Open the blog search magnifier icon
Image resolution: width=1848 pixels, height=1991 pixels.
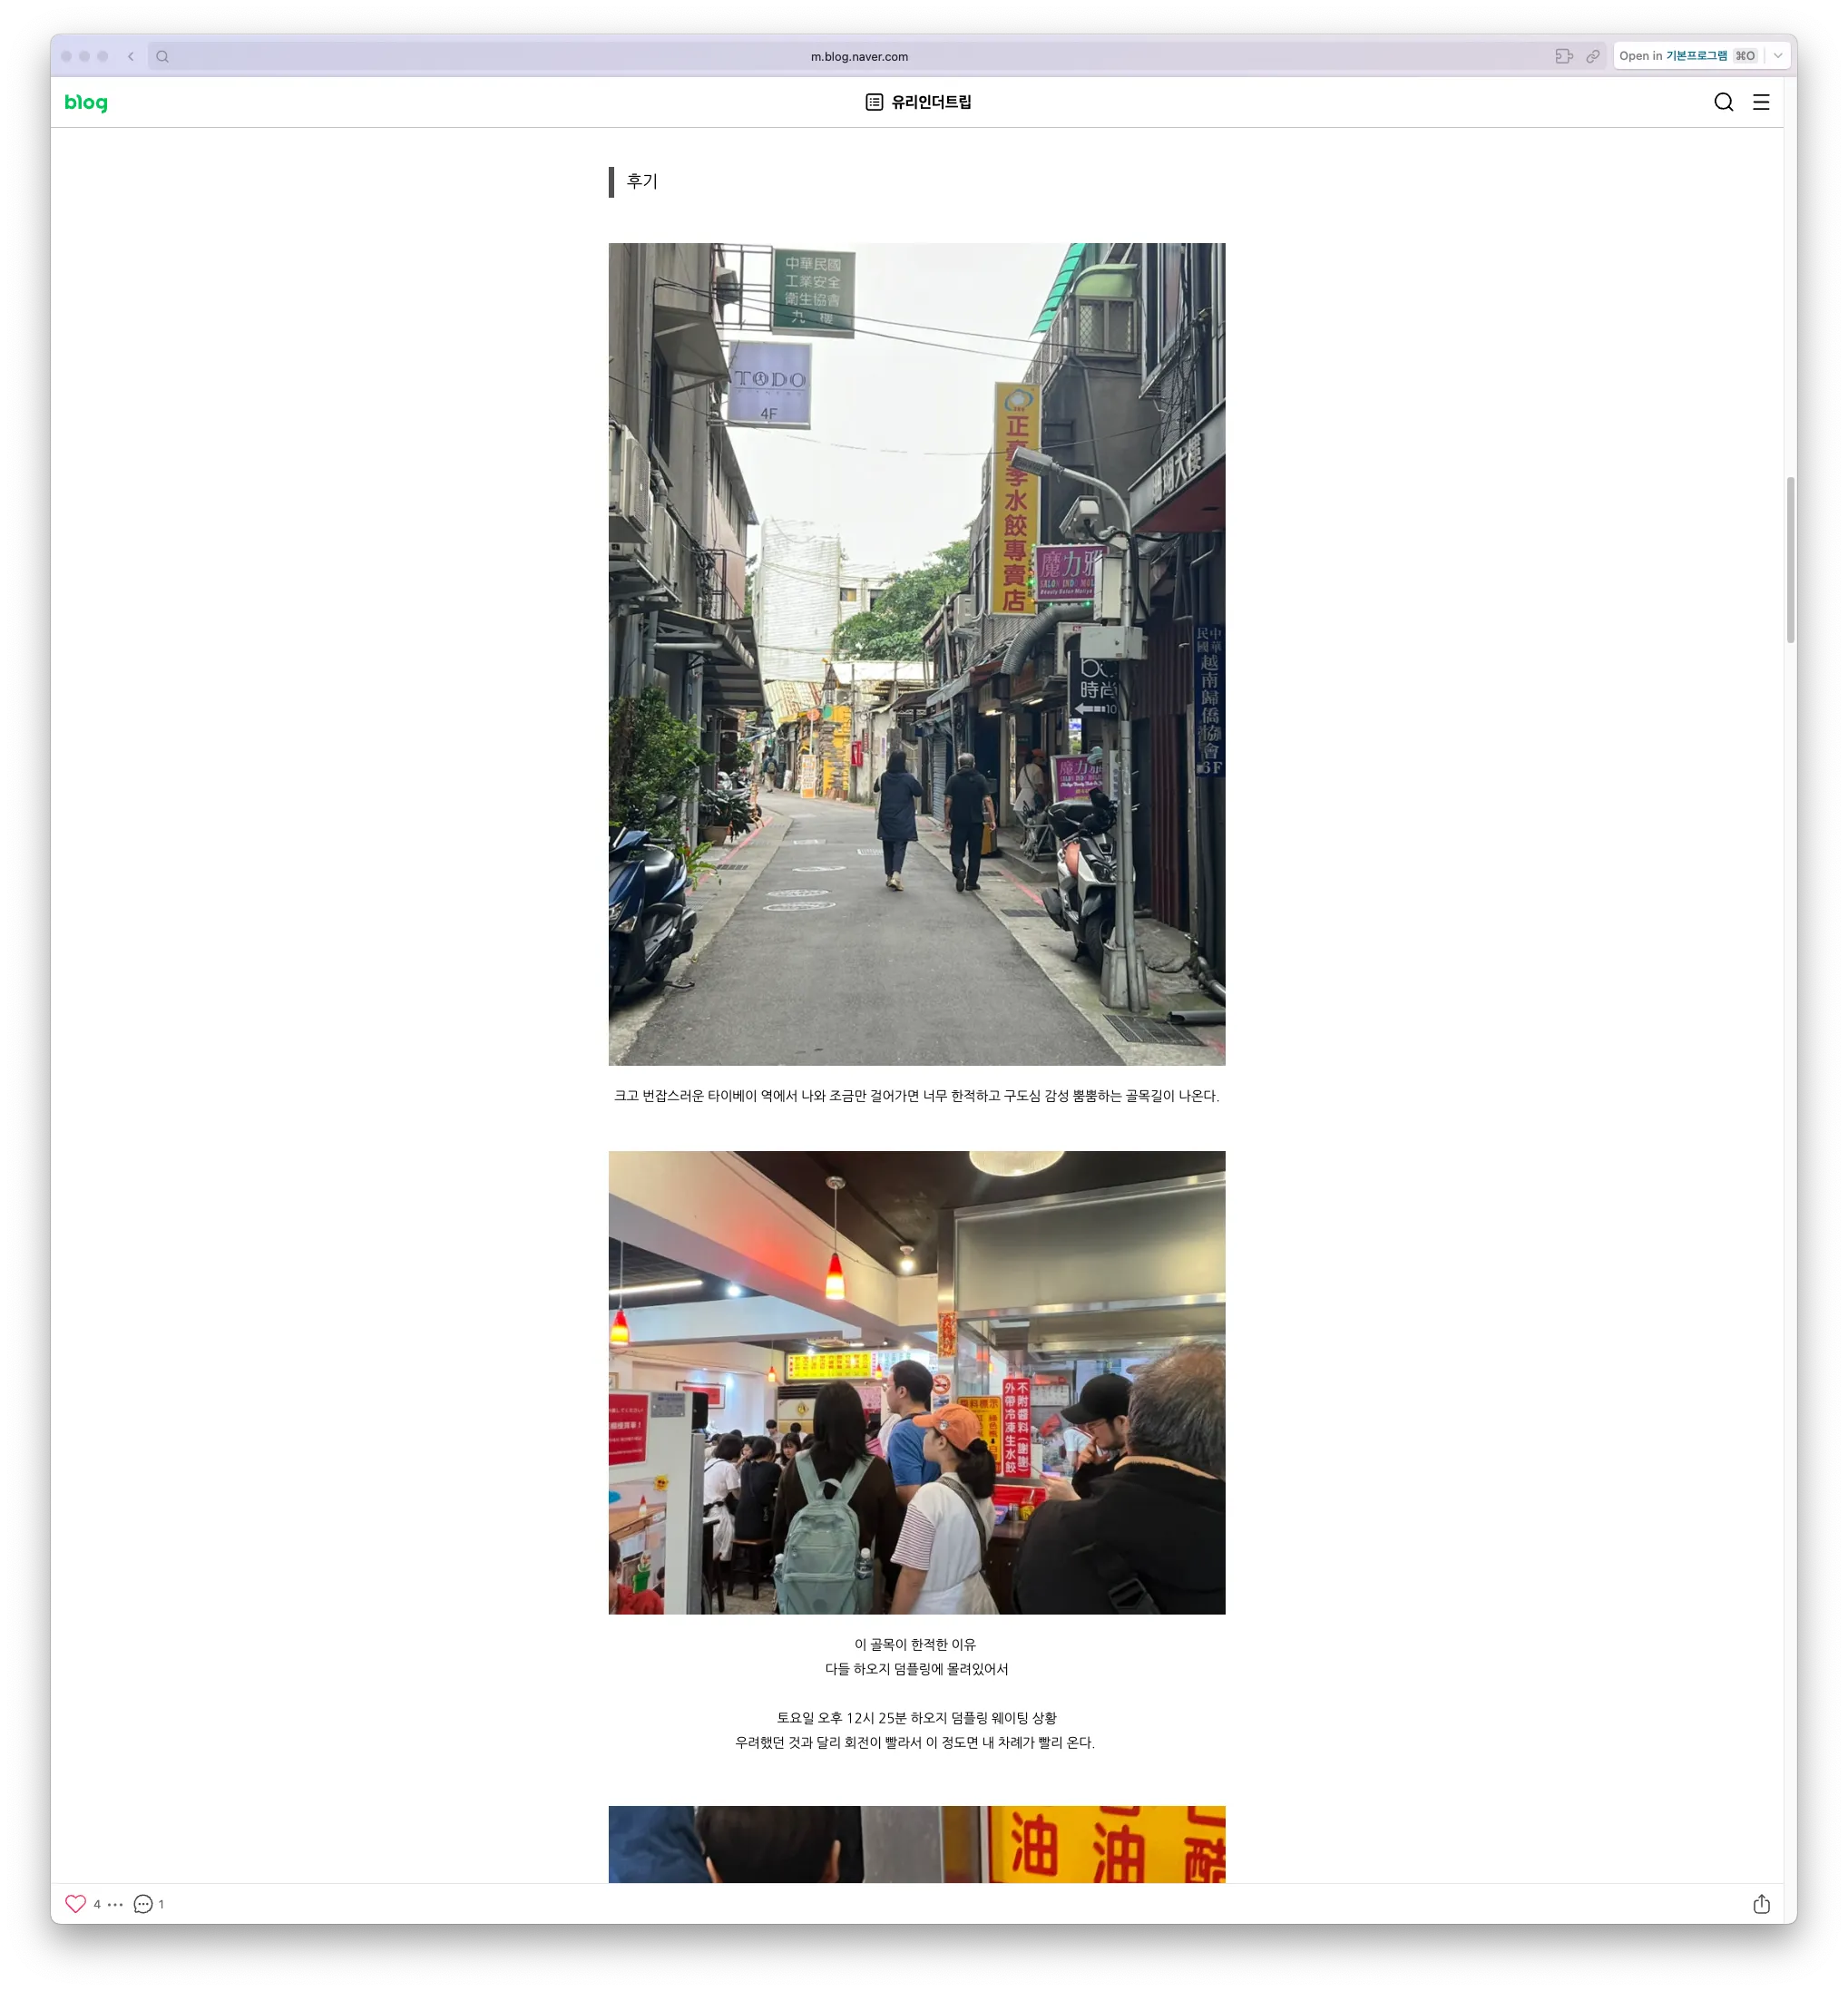click(1723, 102)
